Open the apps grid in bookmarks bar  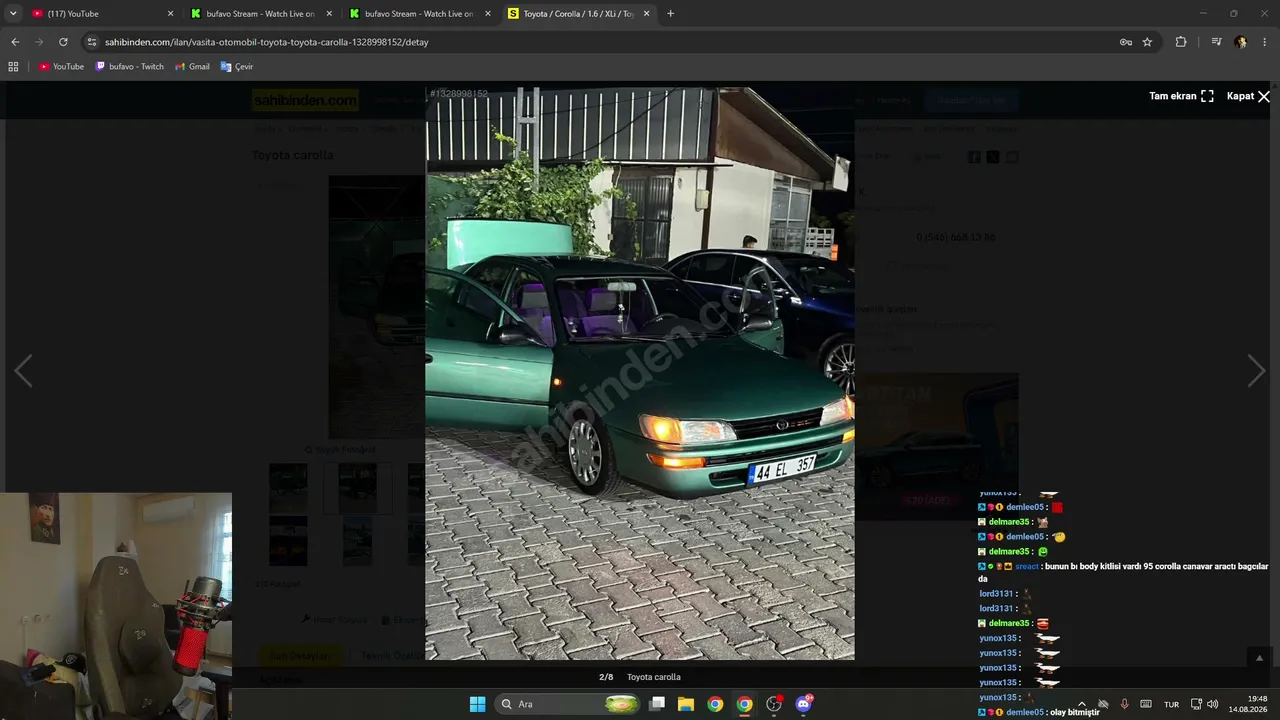[x=13, y=67]
